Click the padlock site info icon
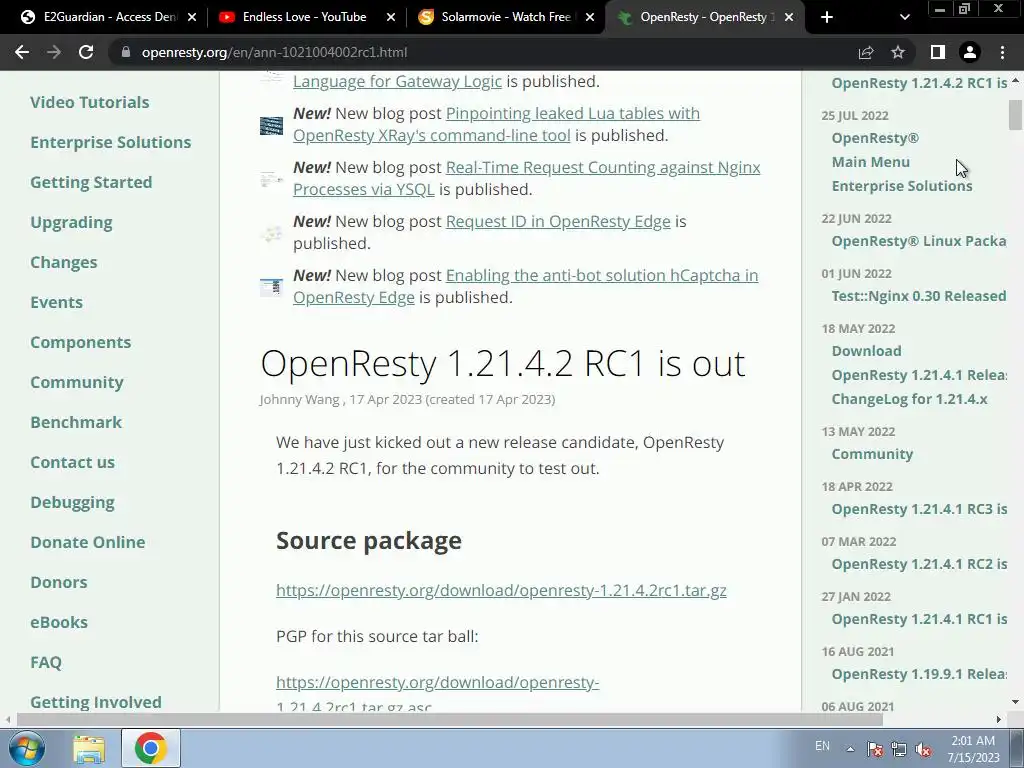The height and width of the screenshot is (768, 1024). tap(126, 52)
